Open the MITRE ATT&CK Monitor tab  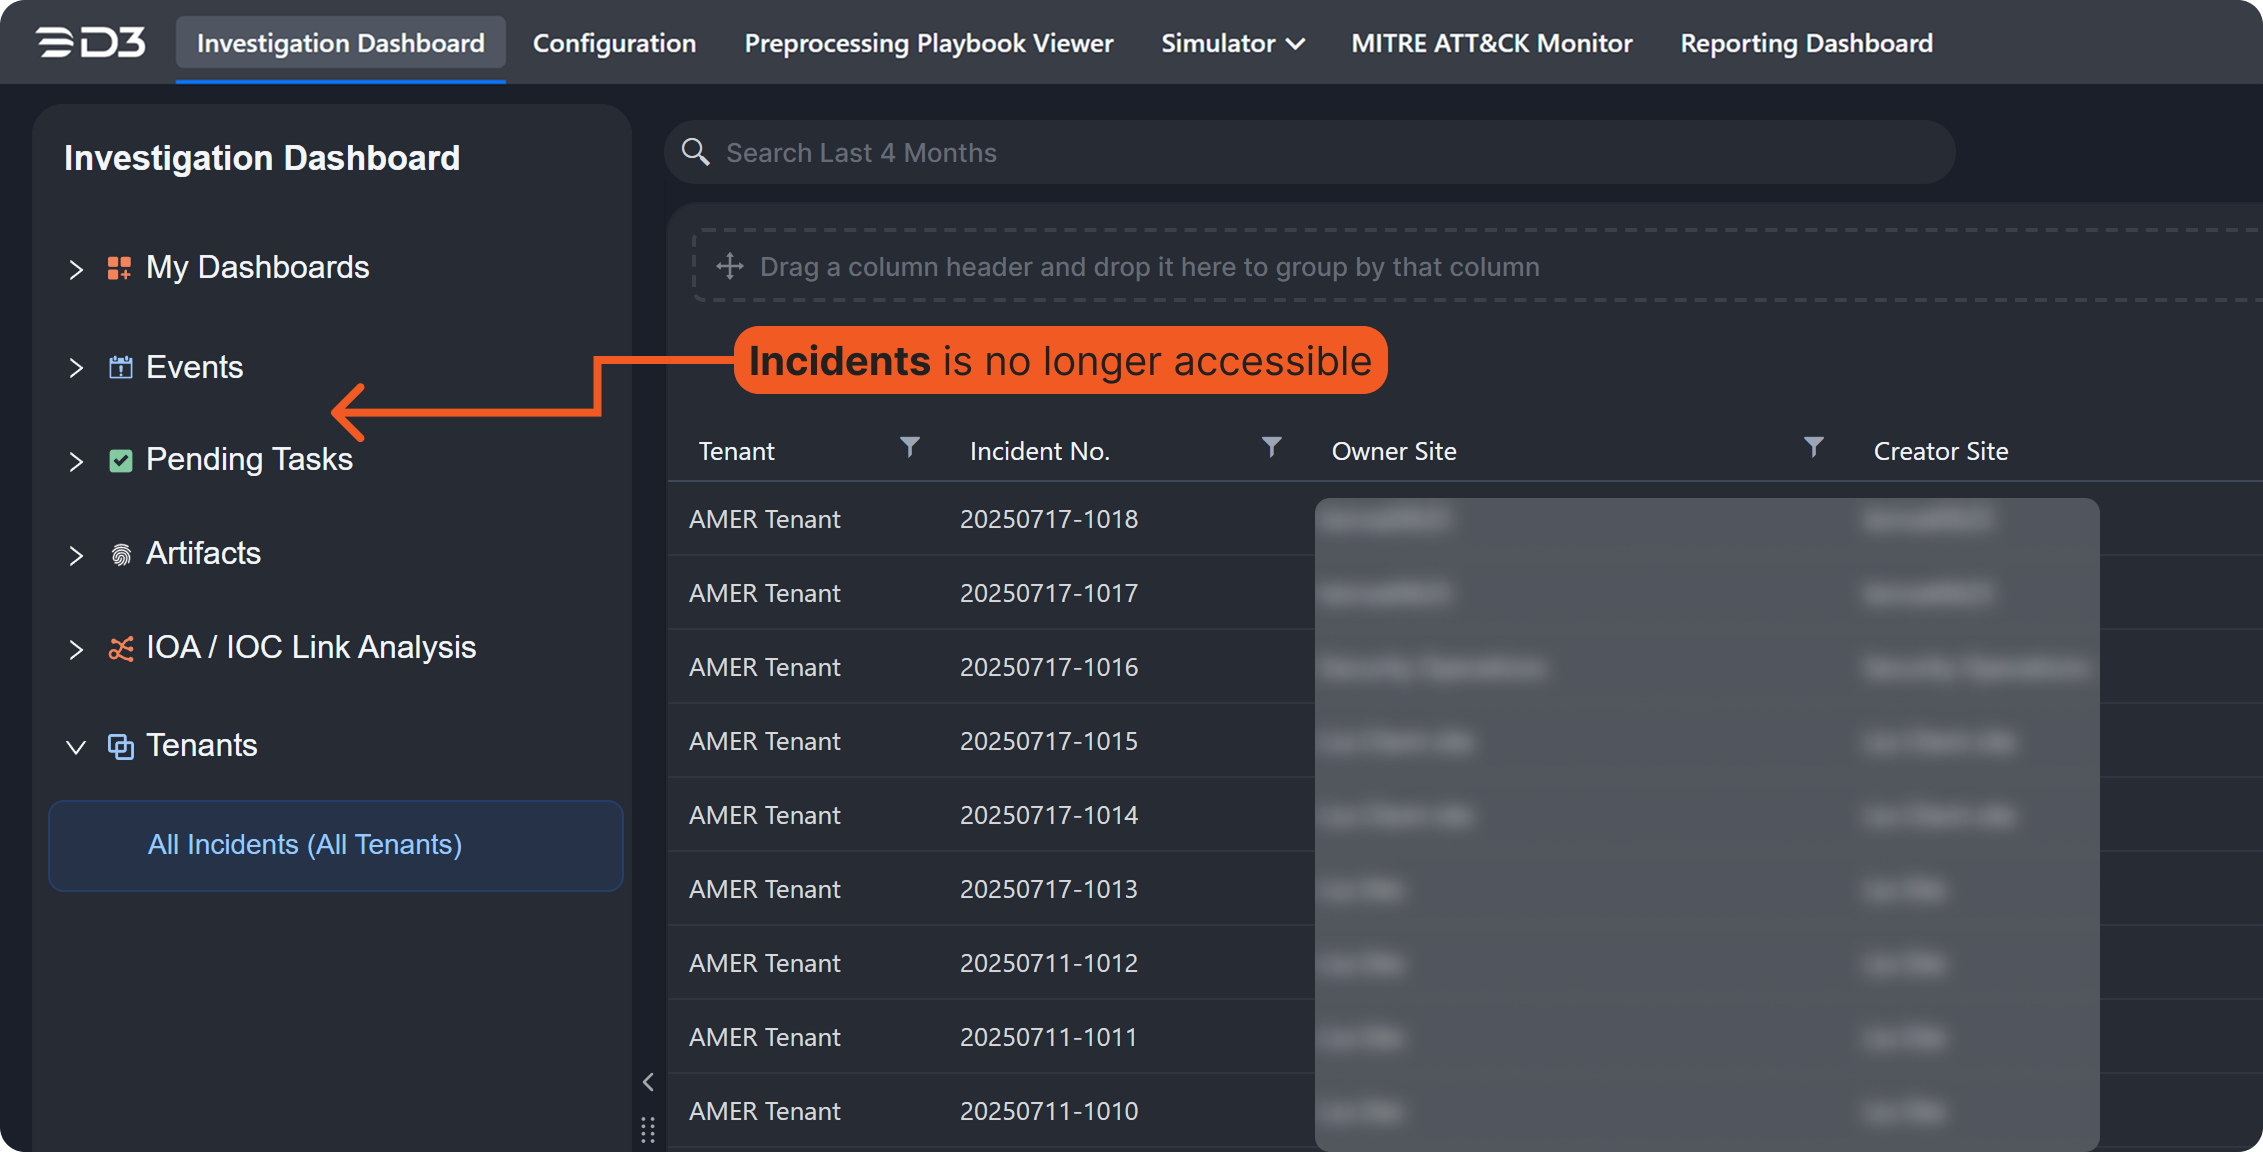pos(1491,43)
